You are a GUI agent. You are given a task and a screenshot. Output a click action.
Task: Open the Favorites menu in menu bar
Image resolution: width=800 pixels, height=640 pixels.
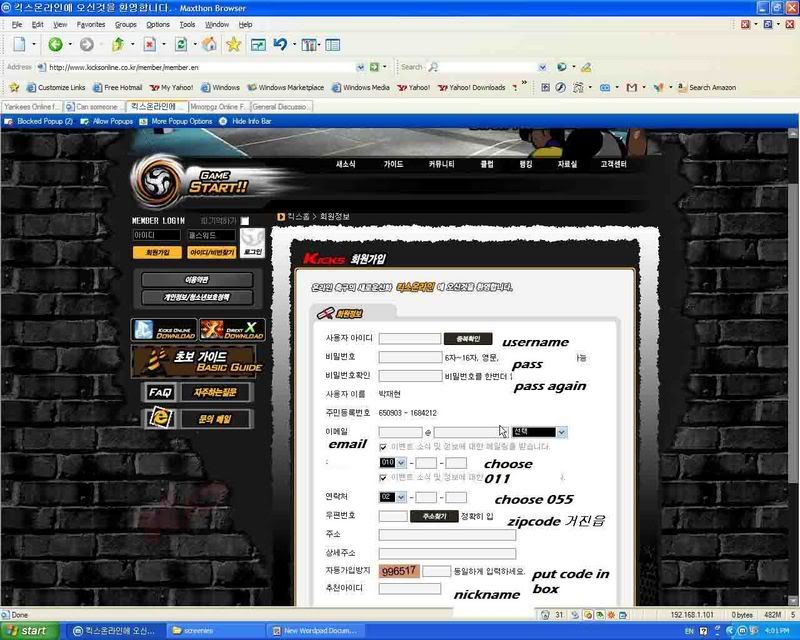[x=91, y=24]
